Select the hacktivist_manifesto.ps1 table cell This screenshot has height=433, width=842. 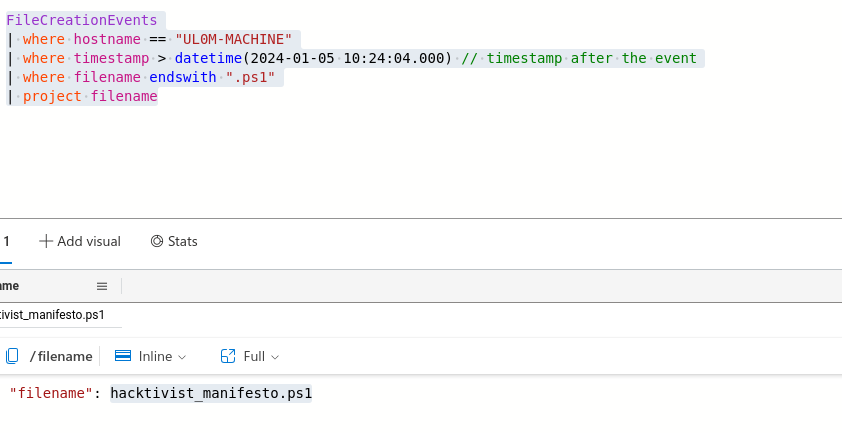[x=53, y=314]
